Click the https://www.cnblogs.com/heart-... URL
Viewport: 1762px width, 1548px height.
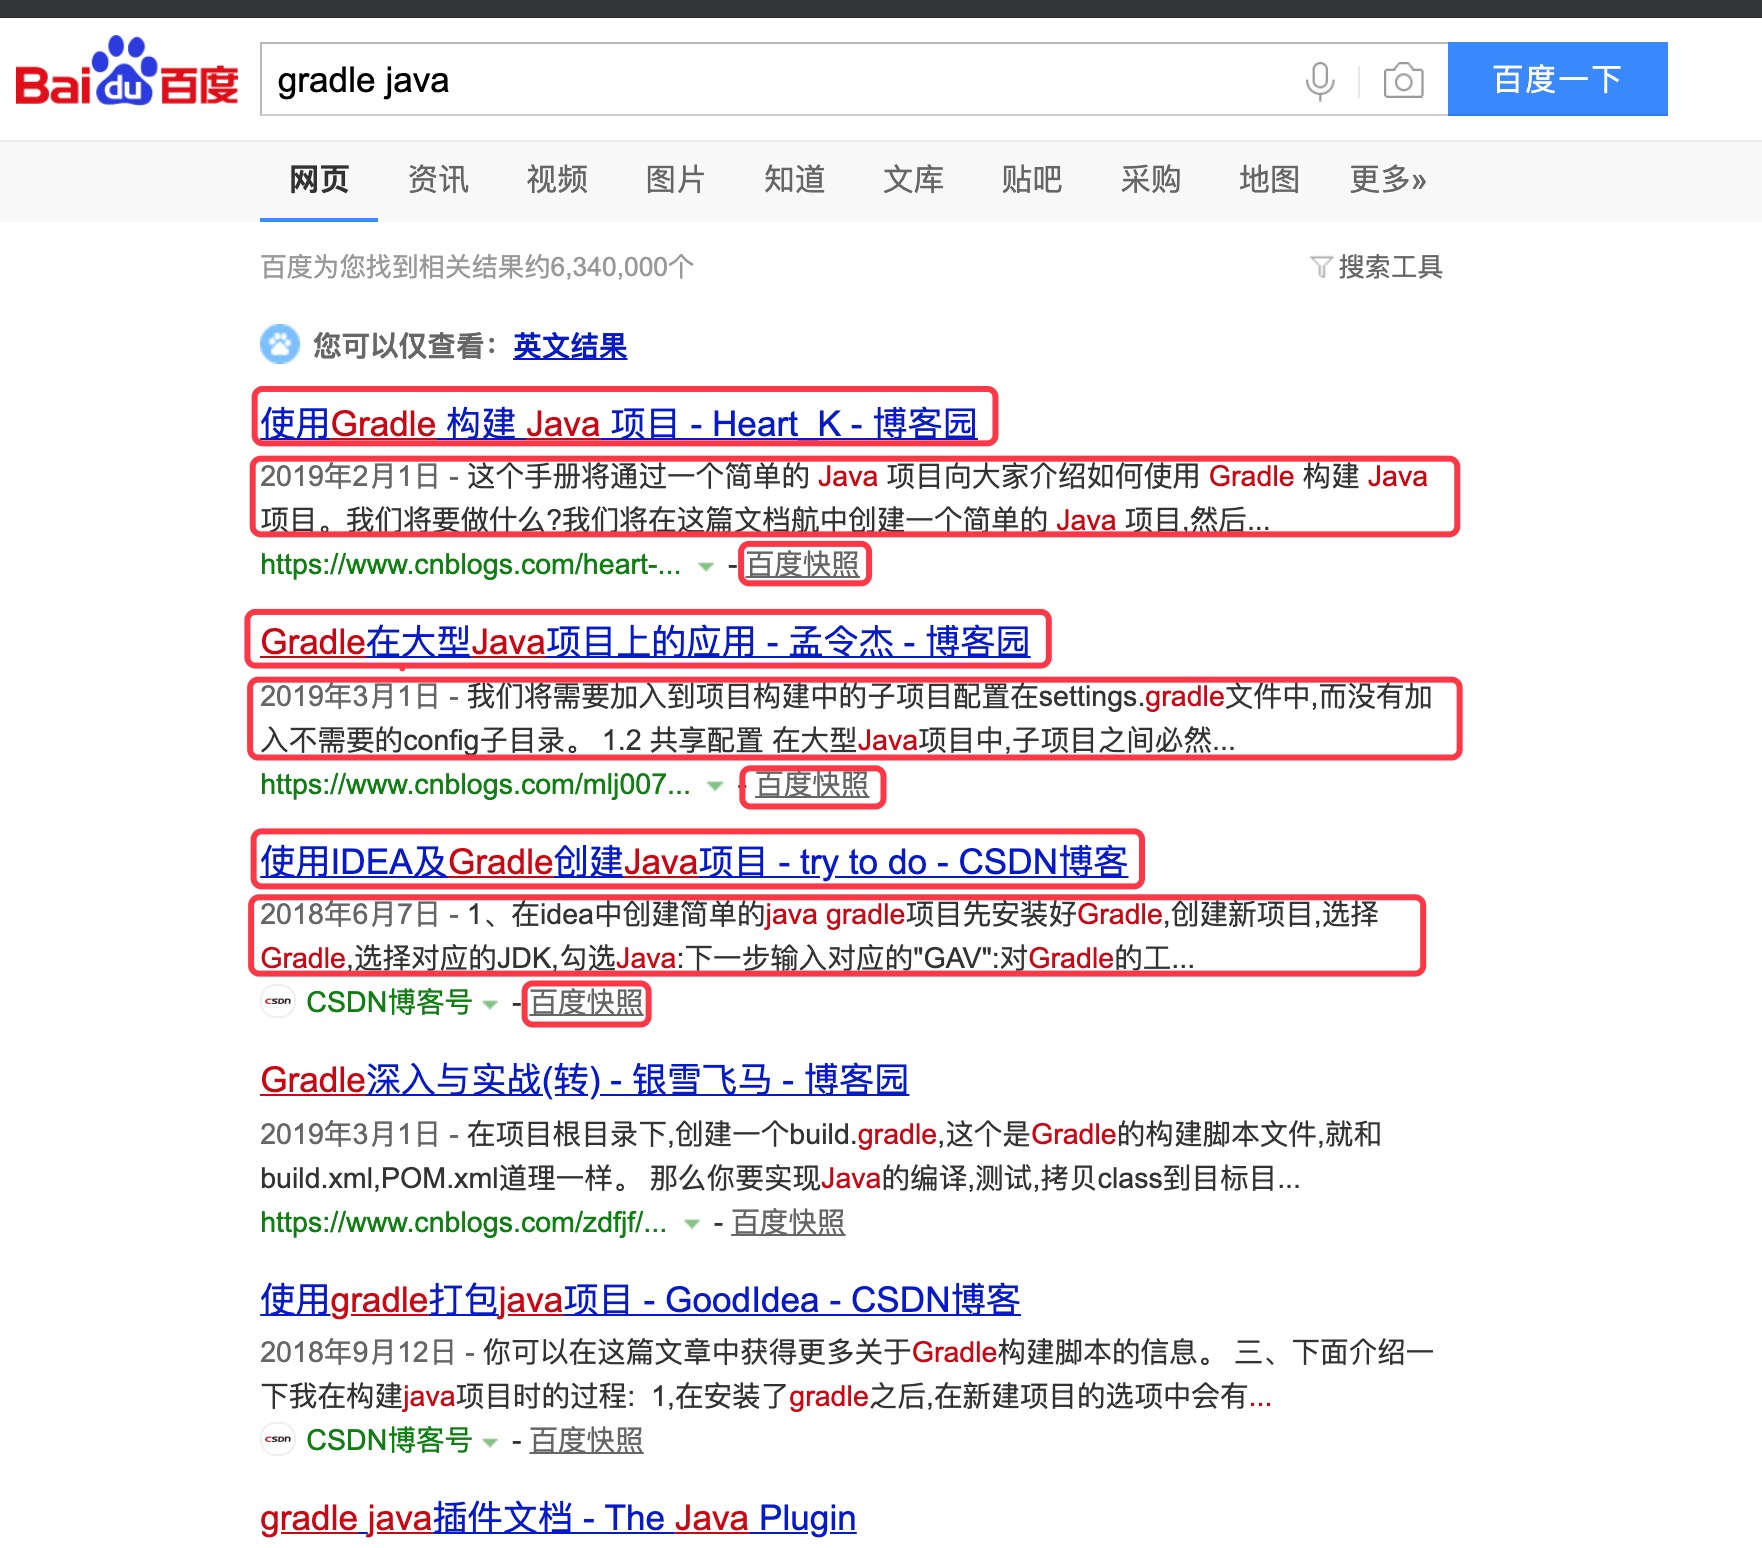coord(470,565)
